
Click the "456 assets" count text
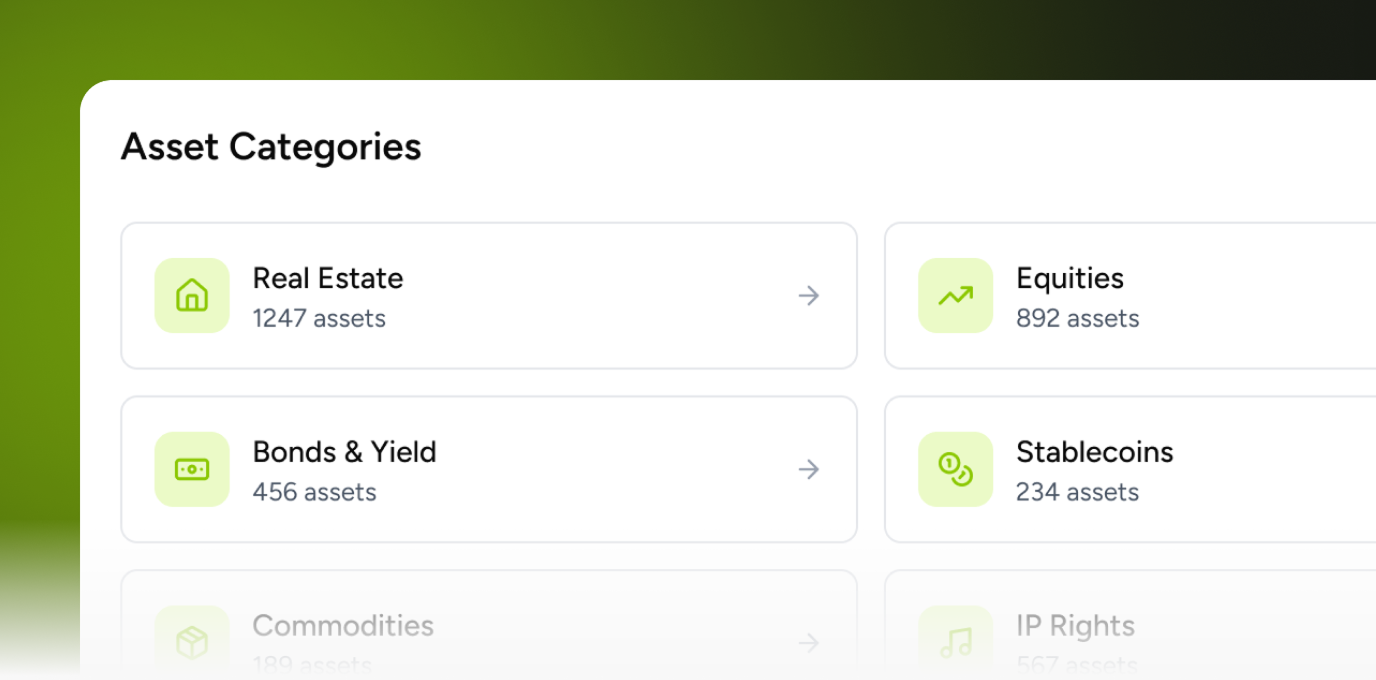tap(314, 492)
